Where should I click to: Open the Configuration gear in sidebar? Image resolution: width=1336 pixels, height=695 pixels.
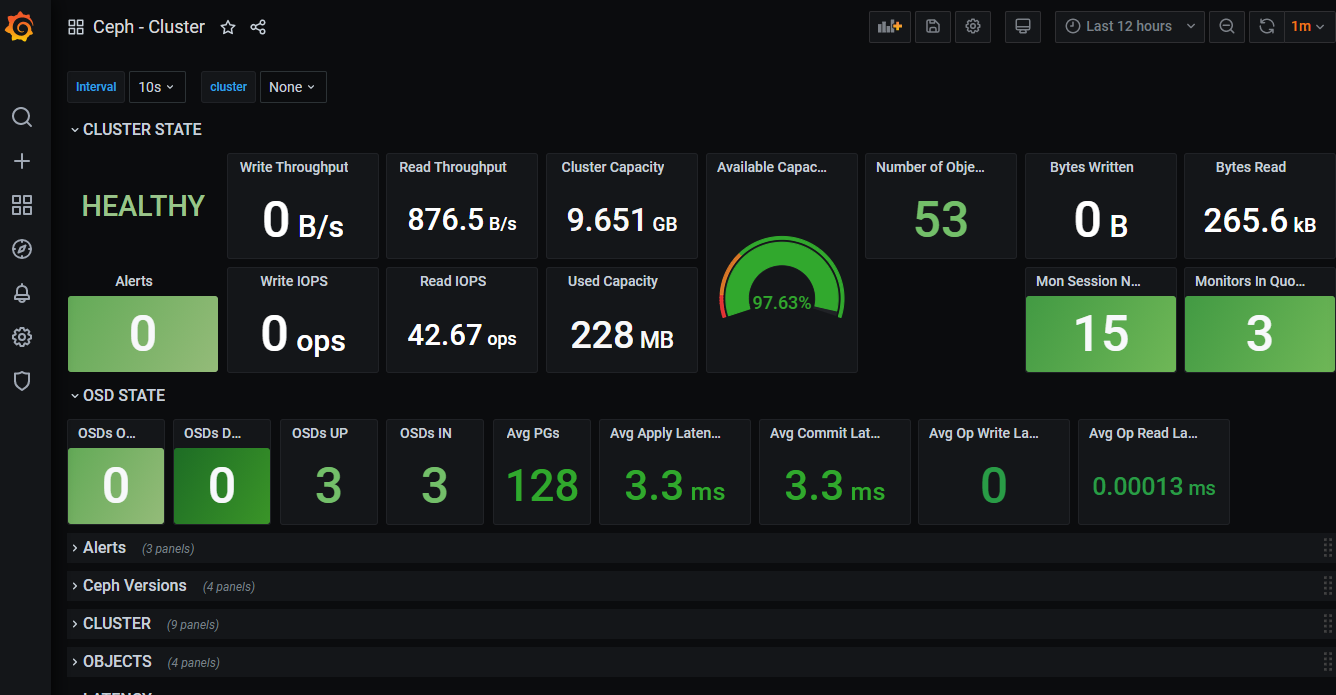click(22, 337)
